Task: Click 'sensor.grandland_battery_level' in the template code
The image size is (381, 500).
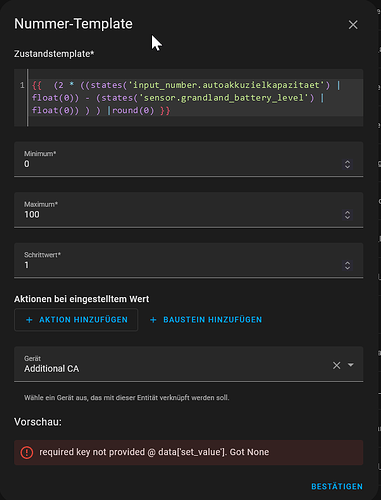Action: (x=224, y=98)
